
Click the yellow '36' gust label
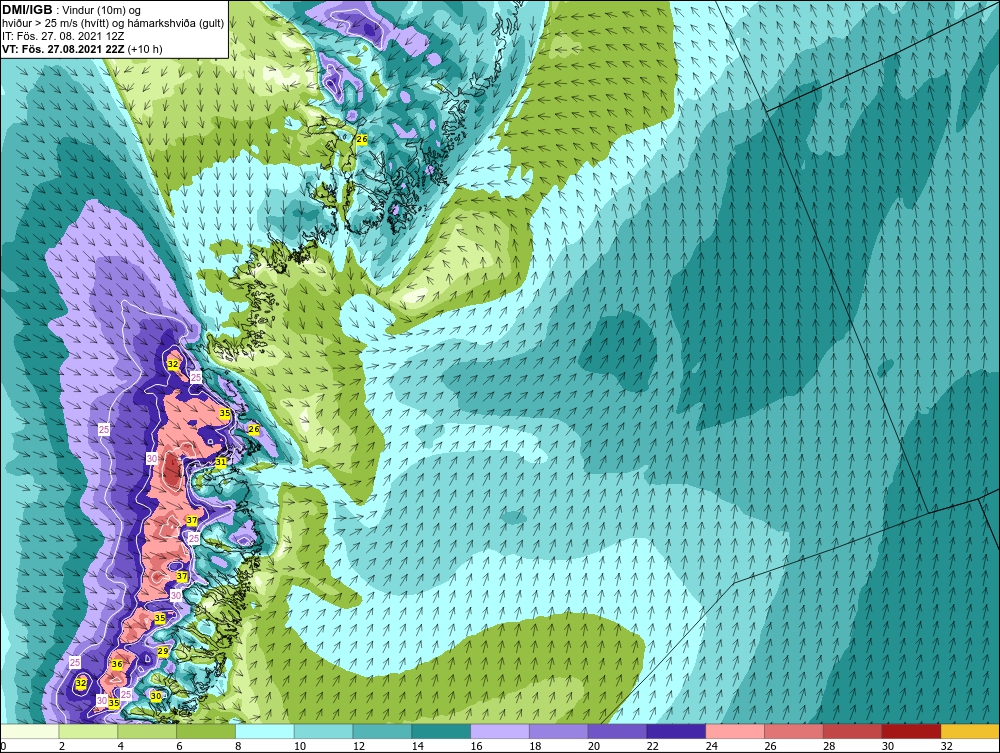tap(117, 664)
